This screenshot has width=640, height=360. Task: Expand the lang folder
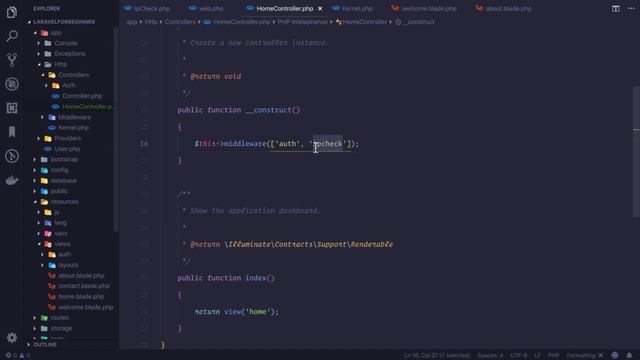[60, 223]
